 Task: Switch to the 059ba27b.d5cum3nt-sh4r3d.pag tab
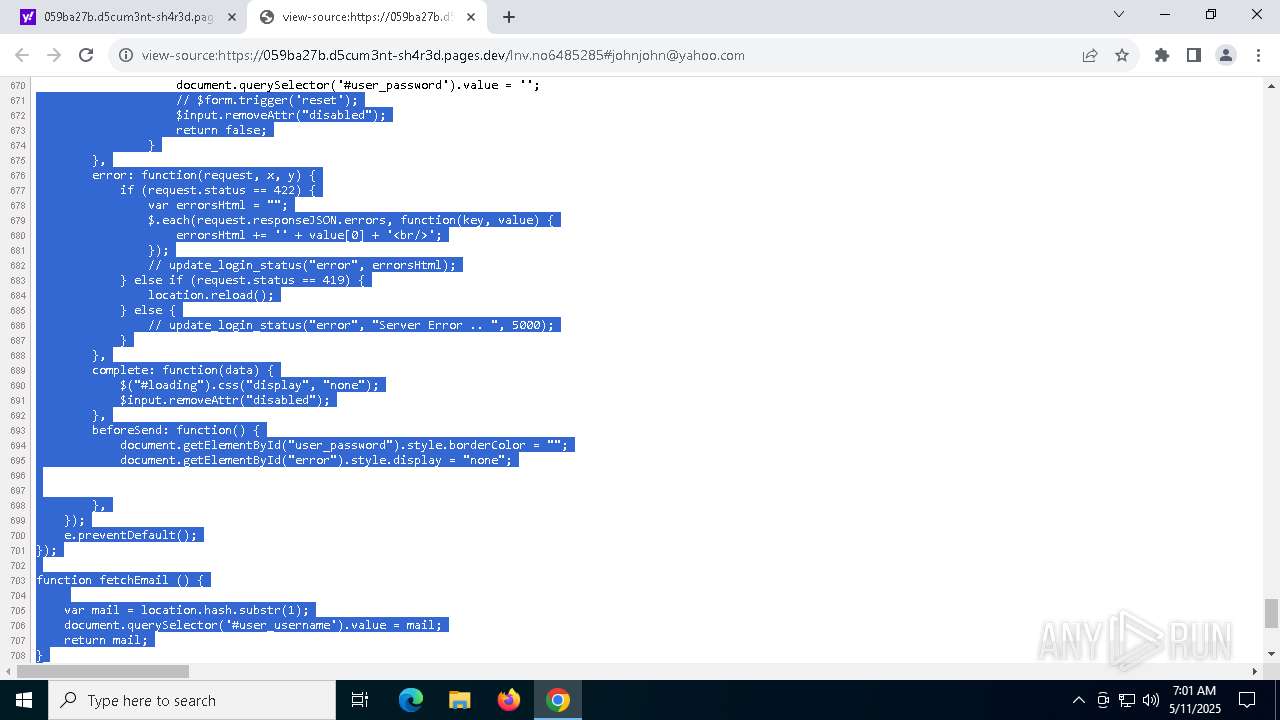(x=127, y=17)
